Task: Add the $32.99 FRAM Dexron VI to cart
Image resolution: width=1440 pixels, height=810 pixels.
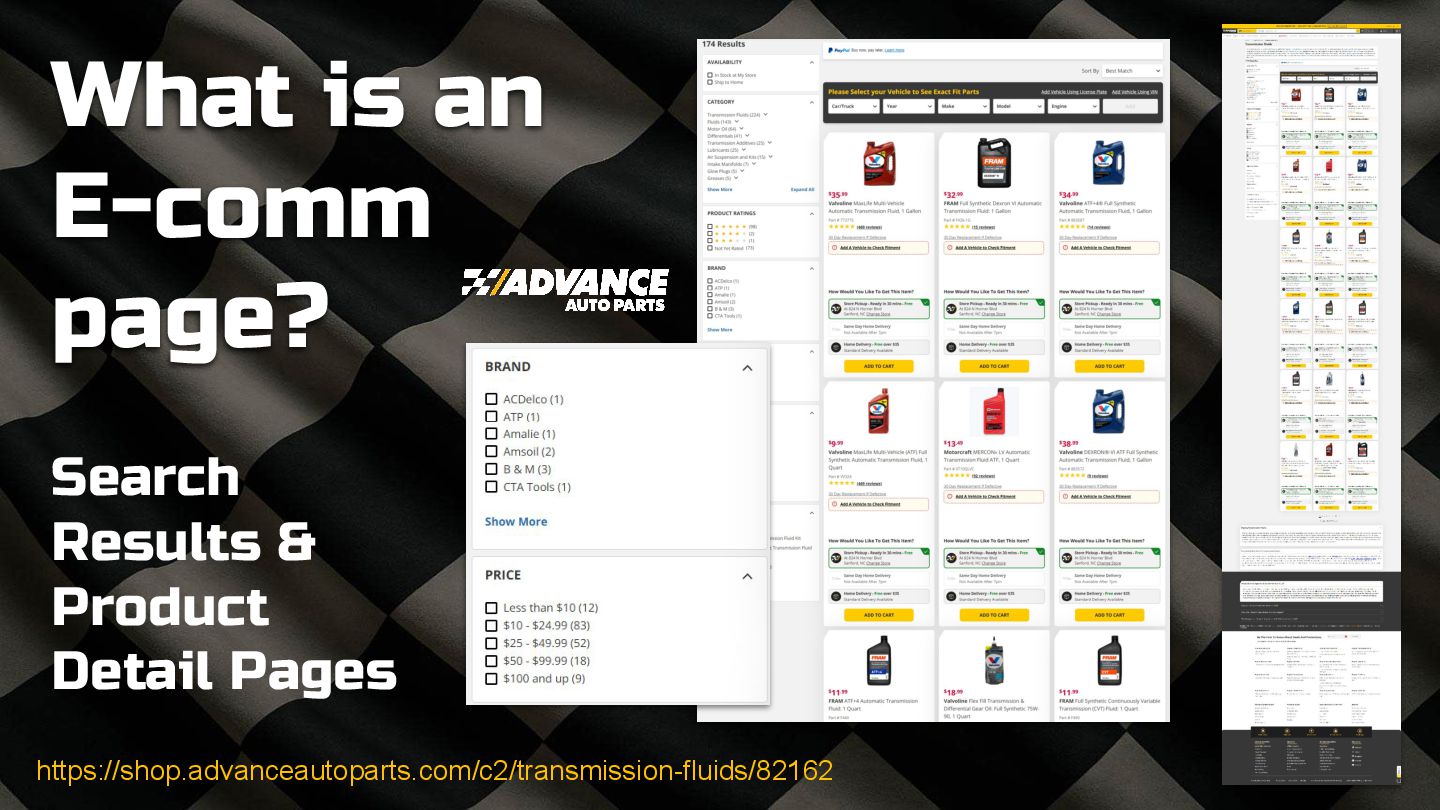Action: (994, 366)
